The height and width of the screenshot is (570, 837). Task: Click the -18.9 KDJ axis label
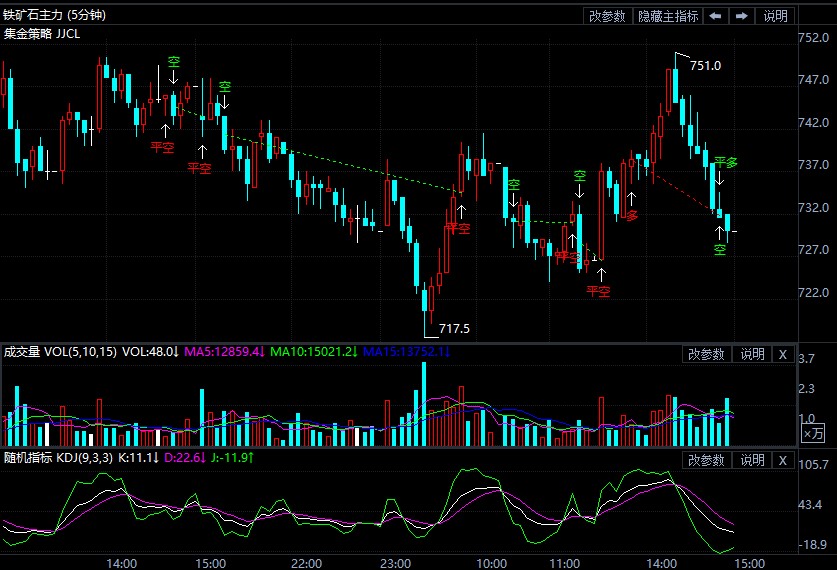pos(814,544)
